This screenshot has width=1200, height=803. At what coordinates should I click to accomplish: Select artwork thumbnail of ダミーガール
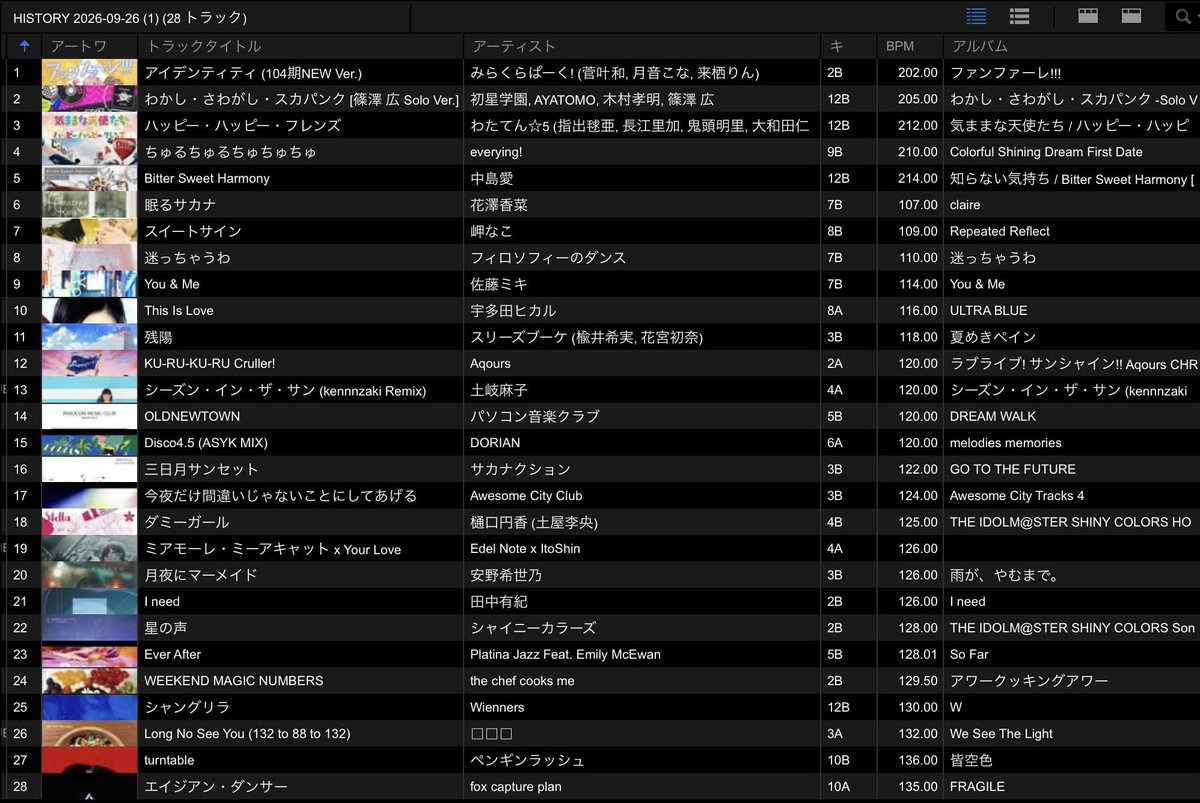click(89, 522)
